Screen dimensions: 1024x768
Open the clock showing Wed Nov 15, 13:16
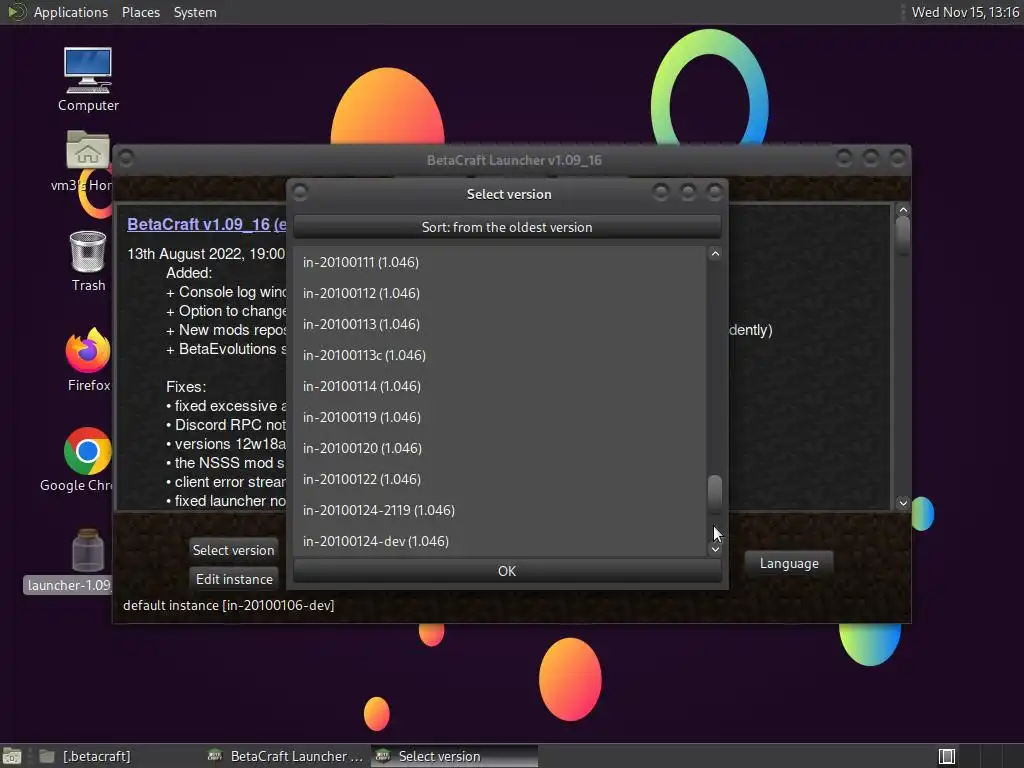965,12
